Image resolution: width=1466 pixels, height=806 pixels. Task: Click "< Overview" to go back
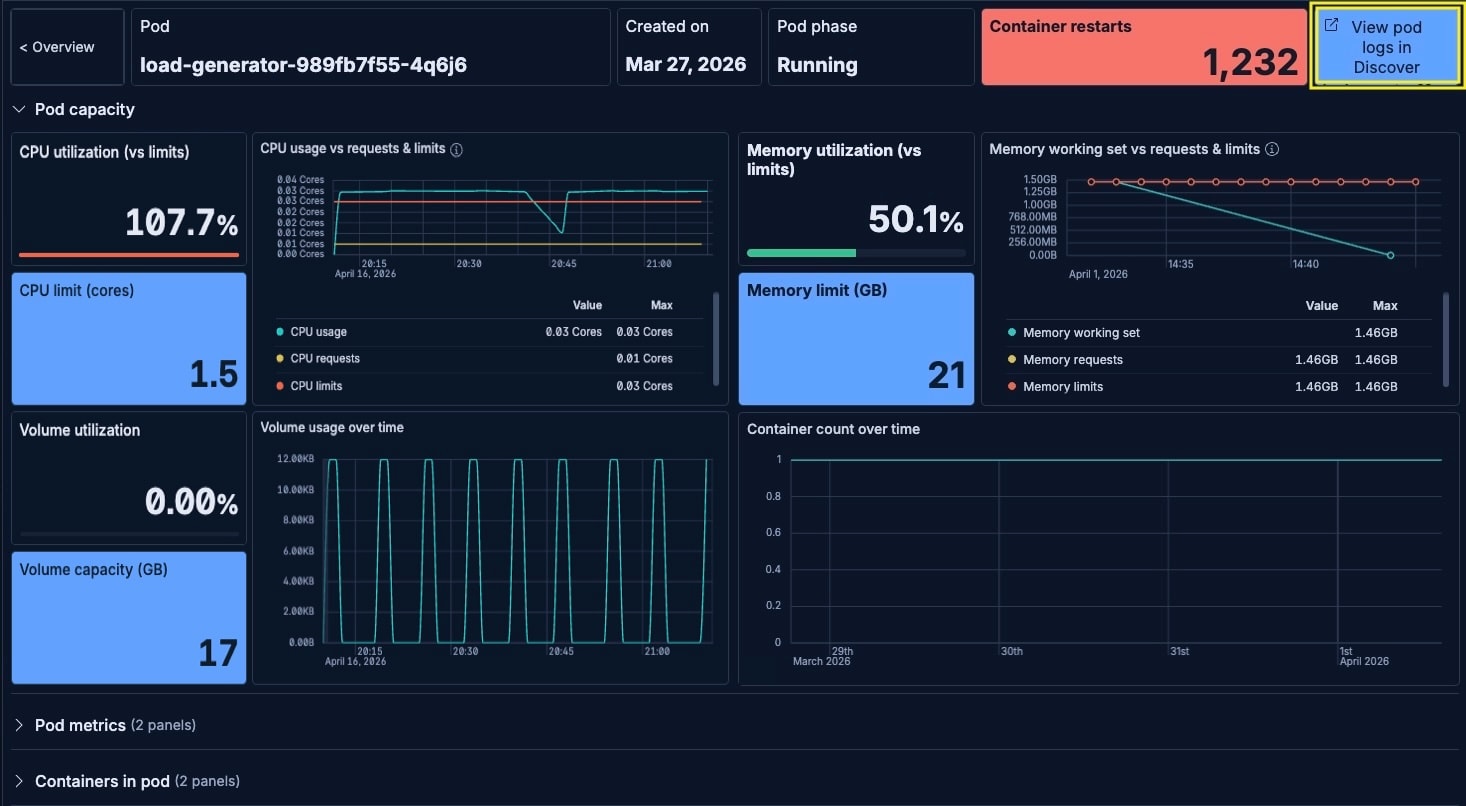coord(59,46)
